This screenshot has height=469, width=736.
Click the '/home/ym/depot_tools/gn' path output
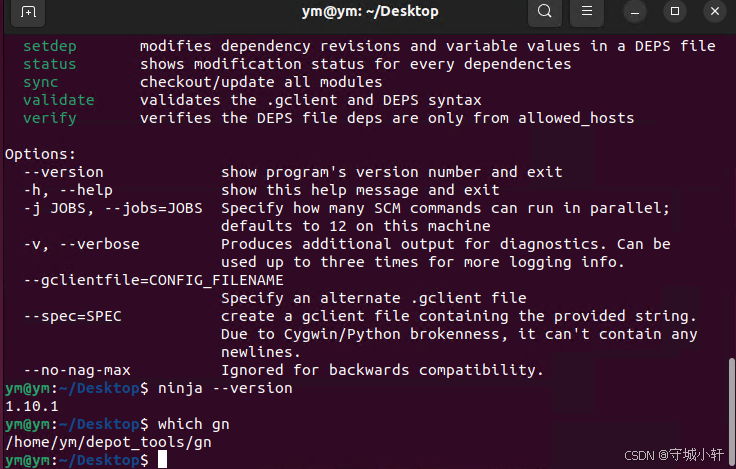108,442
